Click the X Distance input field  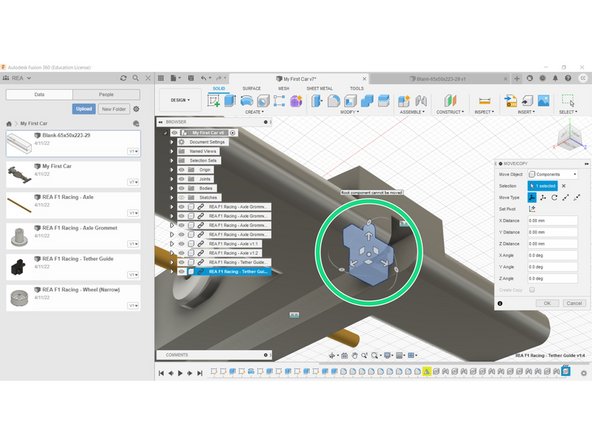point(553,220)
